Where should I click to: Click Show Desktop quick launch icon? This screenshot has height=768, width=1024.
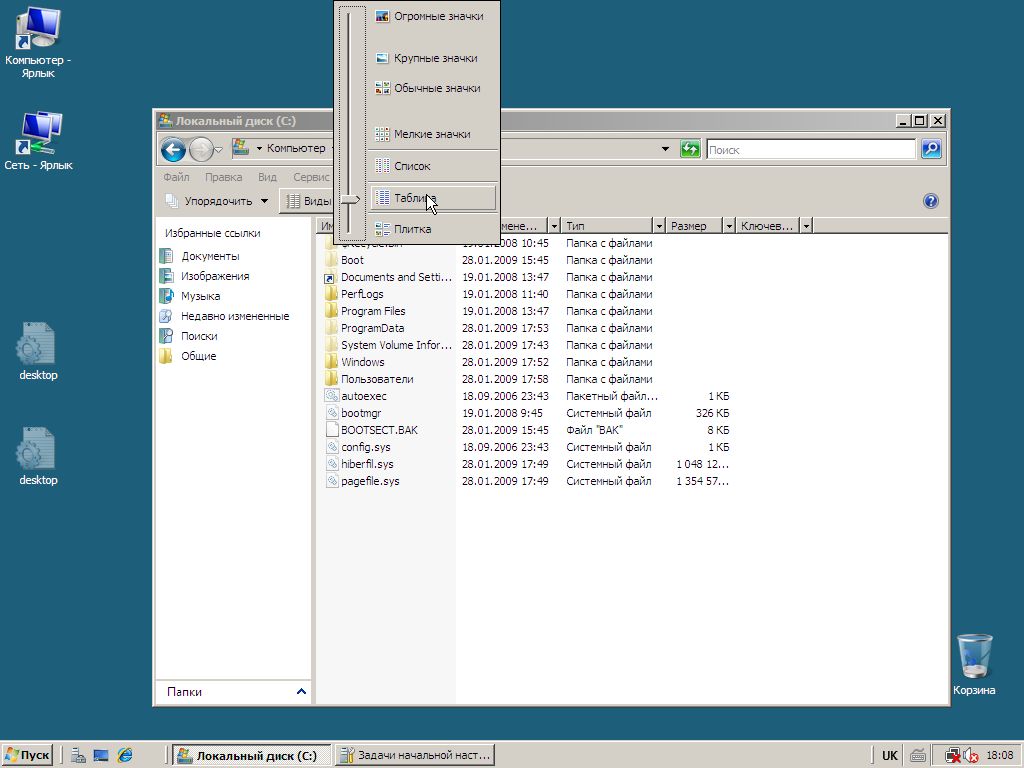[101, 756]
